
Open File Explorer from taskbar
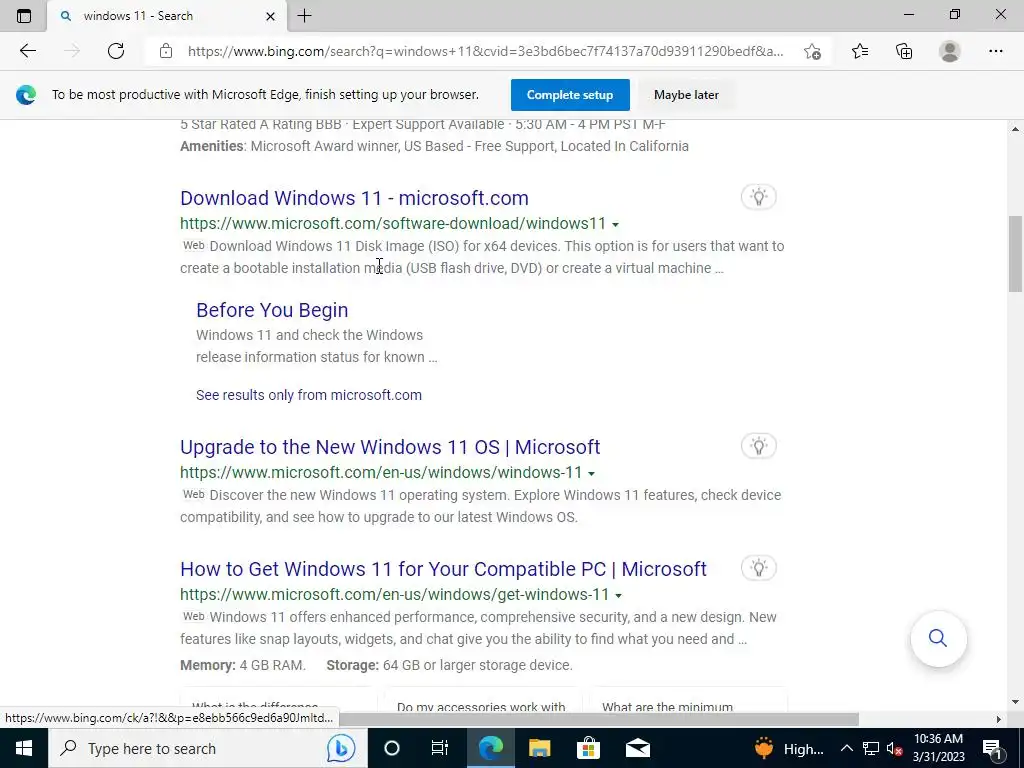(x=539, y=748)
